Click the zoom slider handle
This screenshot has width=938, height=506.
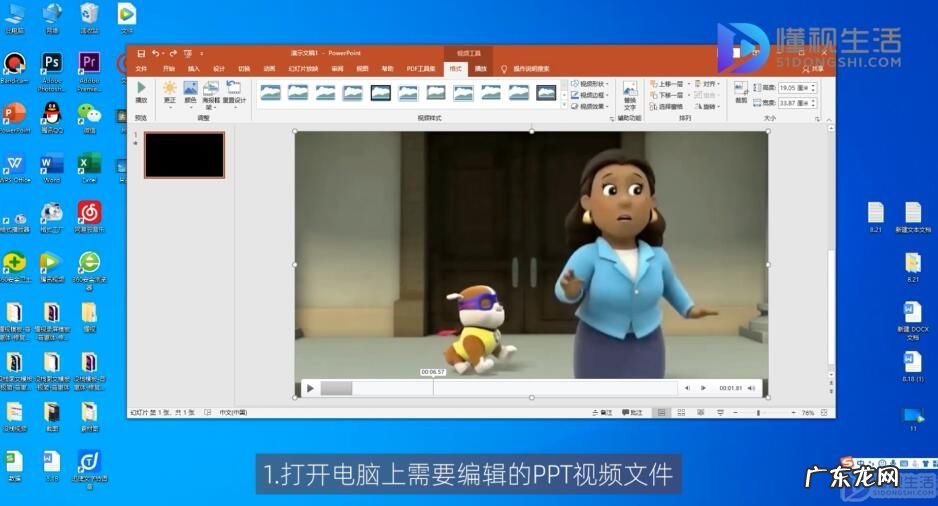[758, 413]
